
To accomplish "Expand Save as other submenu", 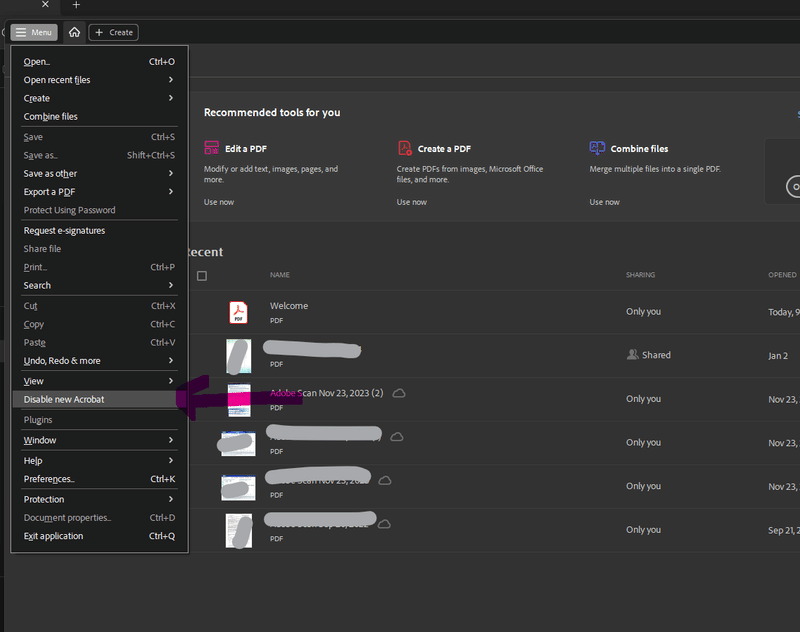I will click(x=99, y=174).
